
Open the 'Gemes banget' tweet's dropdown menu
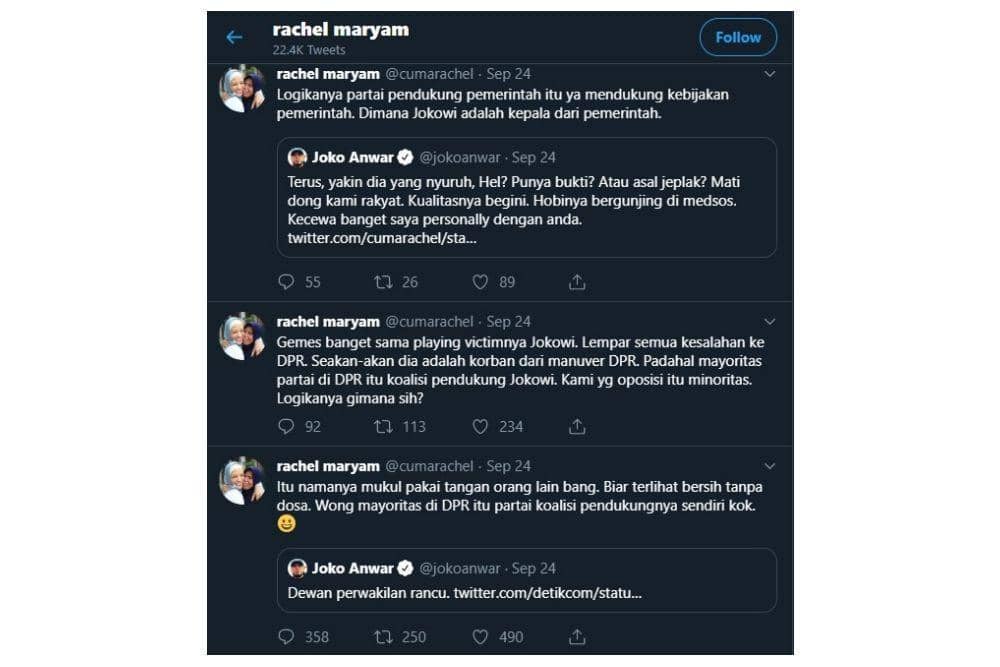point(769,321)
